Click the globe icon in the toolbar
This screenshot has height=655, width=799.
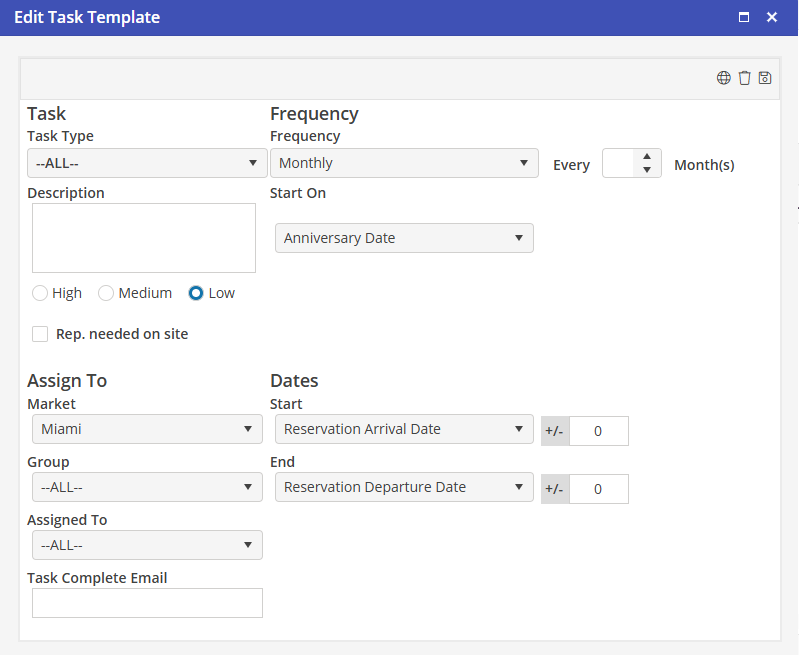click(724, 78)
